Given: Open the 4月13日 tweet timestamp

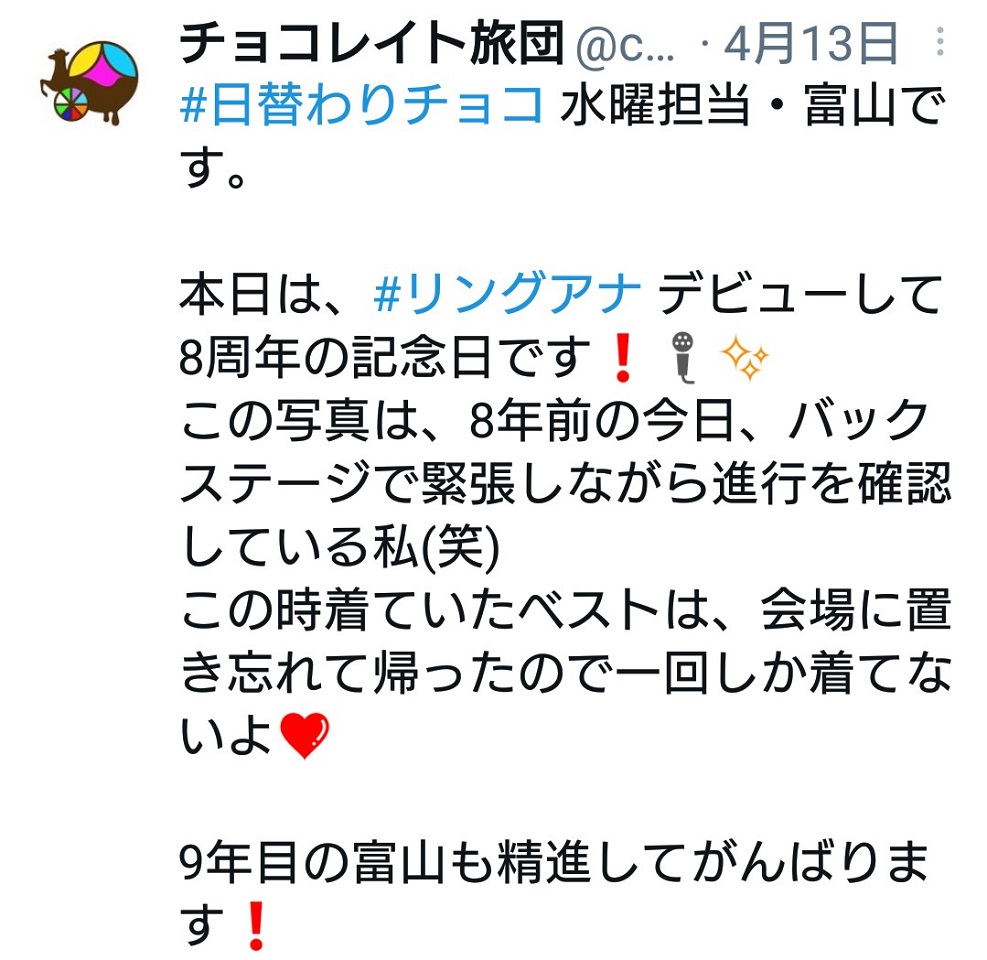Looking at the screenshot, I should click(811, 43).
